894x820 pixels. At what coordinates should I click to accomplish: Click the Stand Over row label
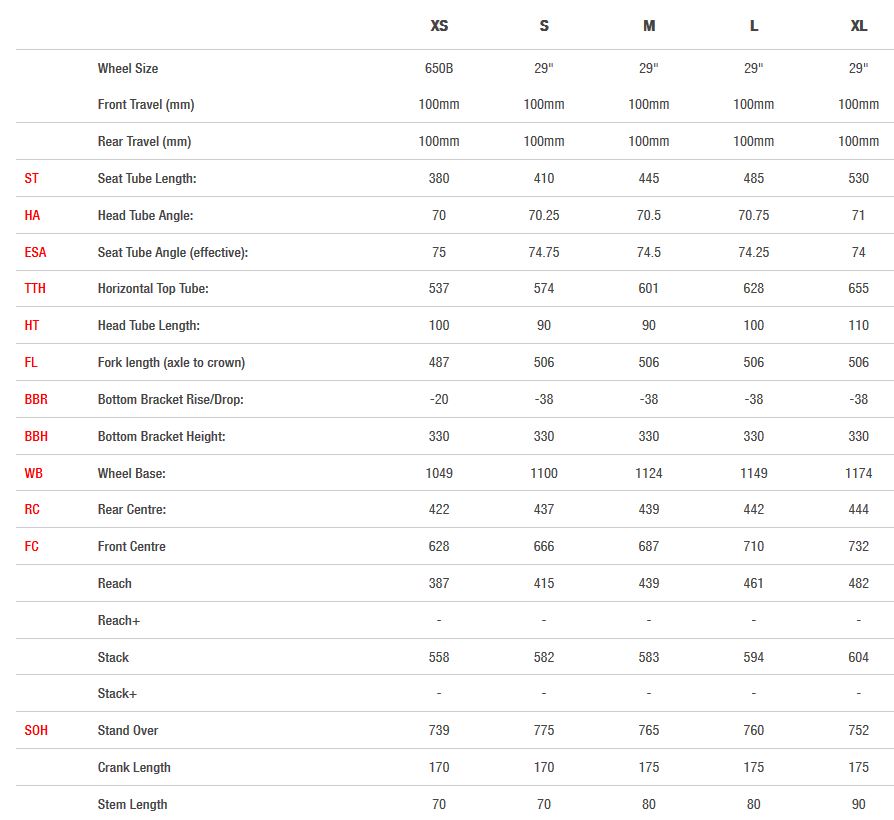click(128, 730)
